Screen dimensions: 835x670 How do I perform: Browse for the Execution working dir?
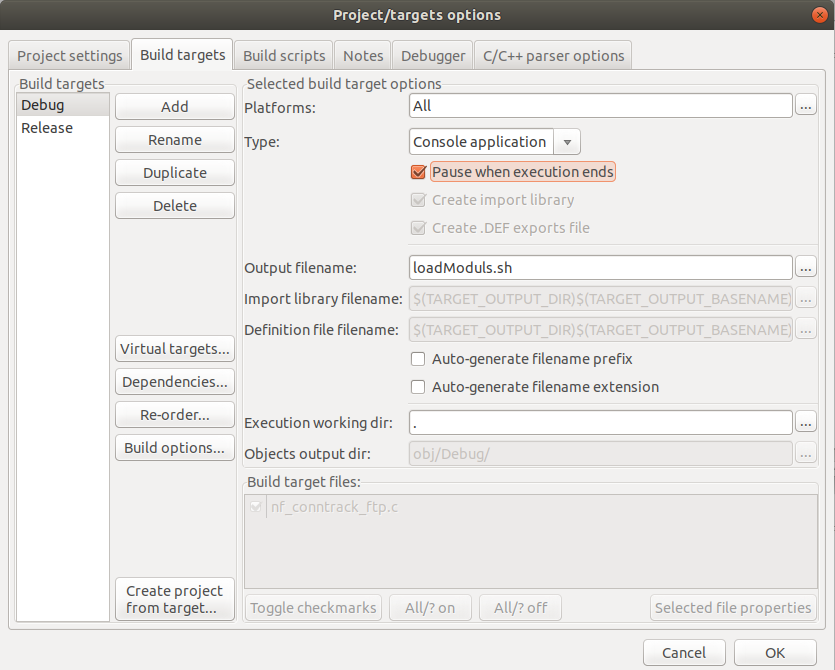coord(806,422)
